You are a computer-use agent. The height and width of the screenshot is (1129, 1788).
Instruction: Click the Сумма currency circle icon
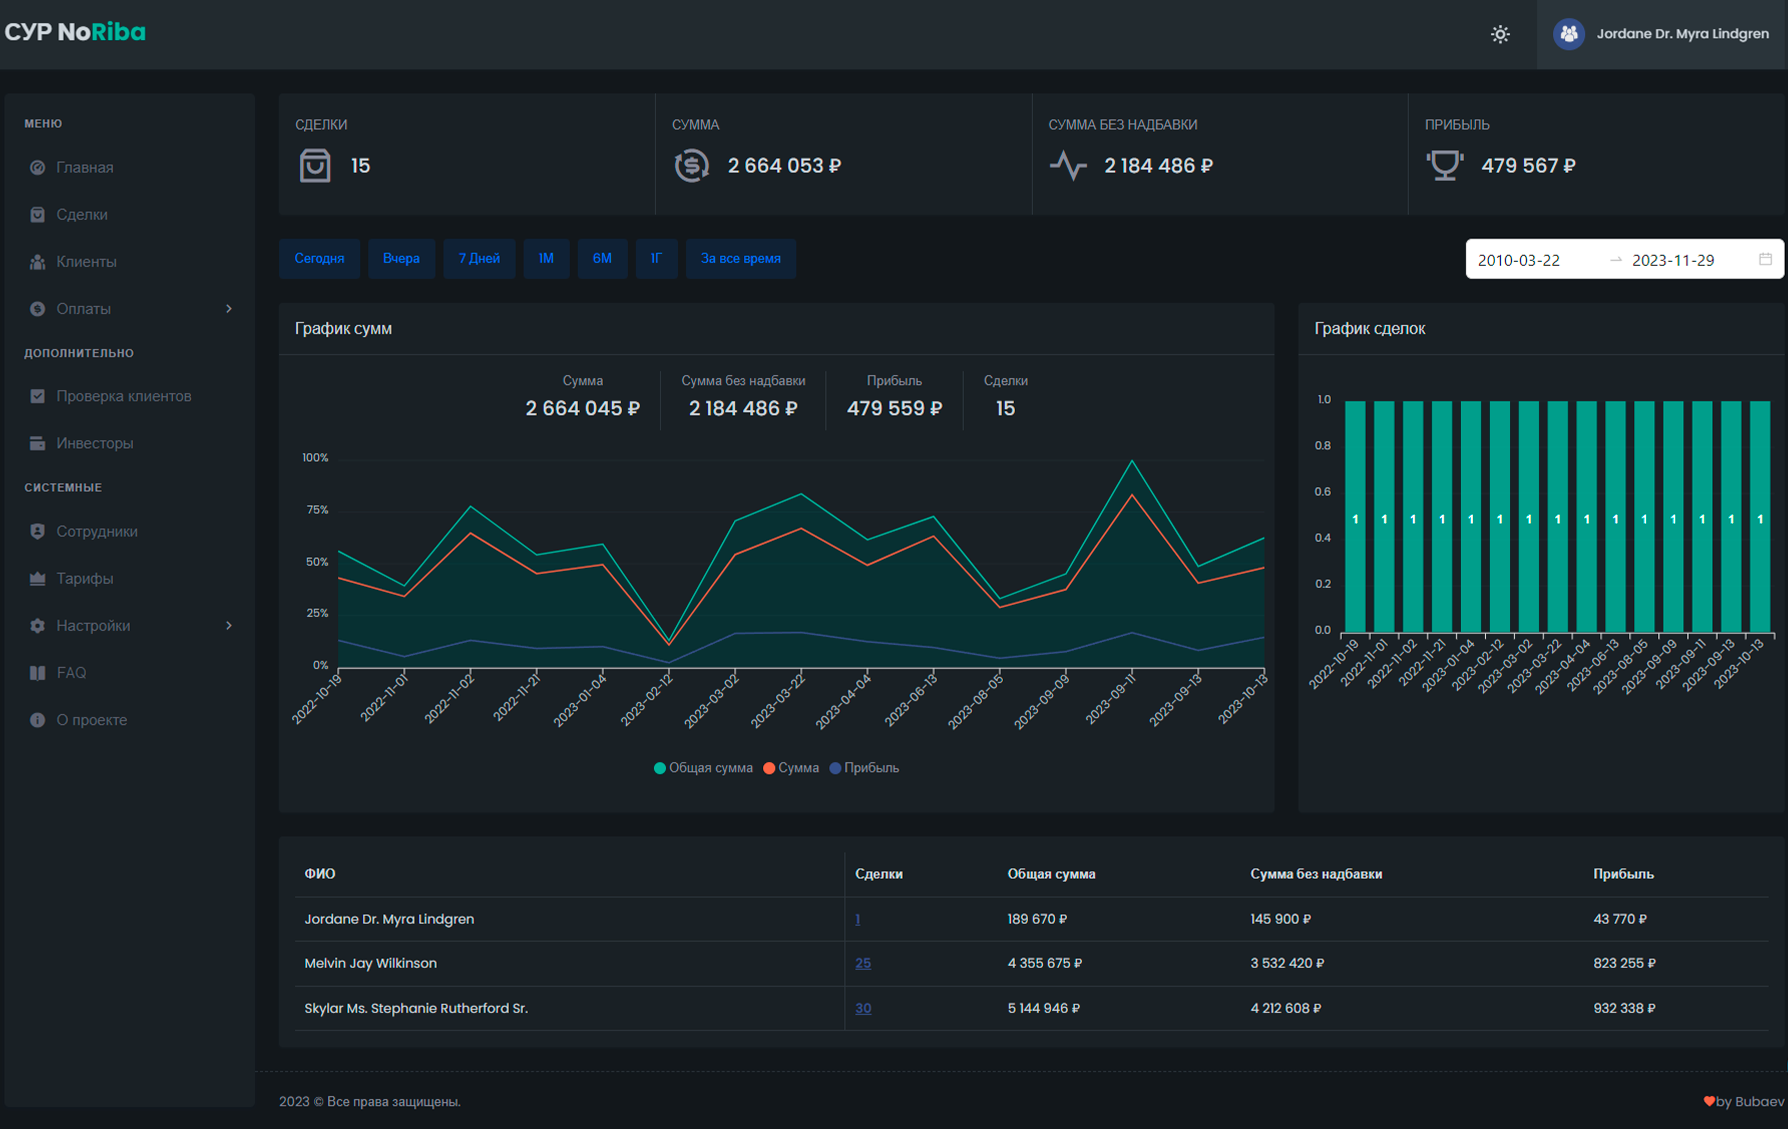pyautogui.click(x=691, y=165)
